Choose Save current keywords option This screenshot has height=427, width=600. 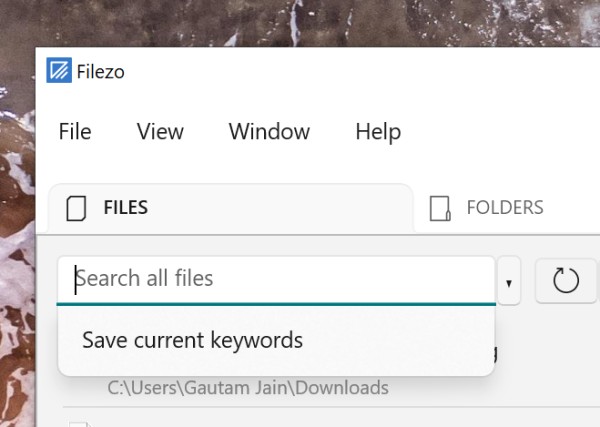pyautogui.click(x=192, y=340)
